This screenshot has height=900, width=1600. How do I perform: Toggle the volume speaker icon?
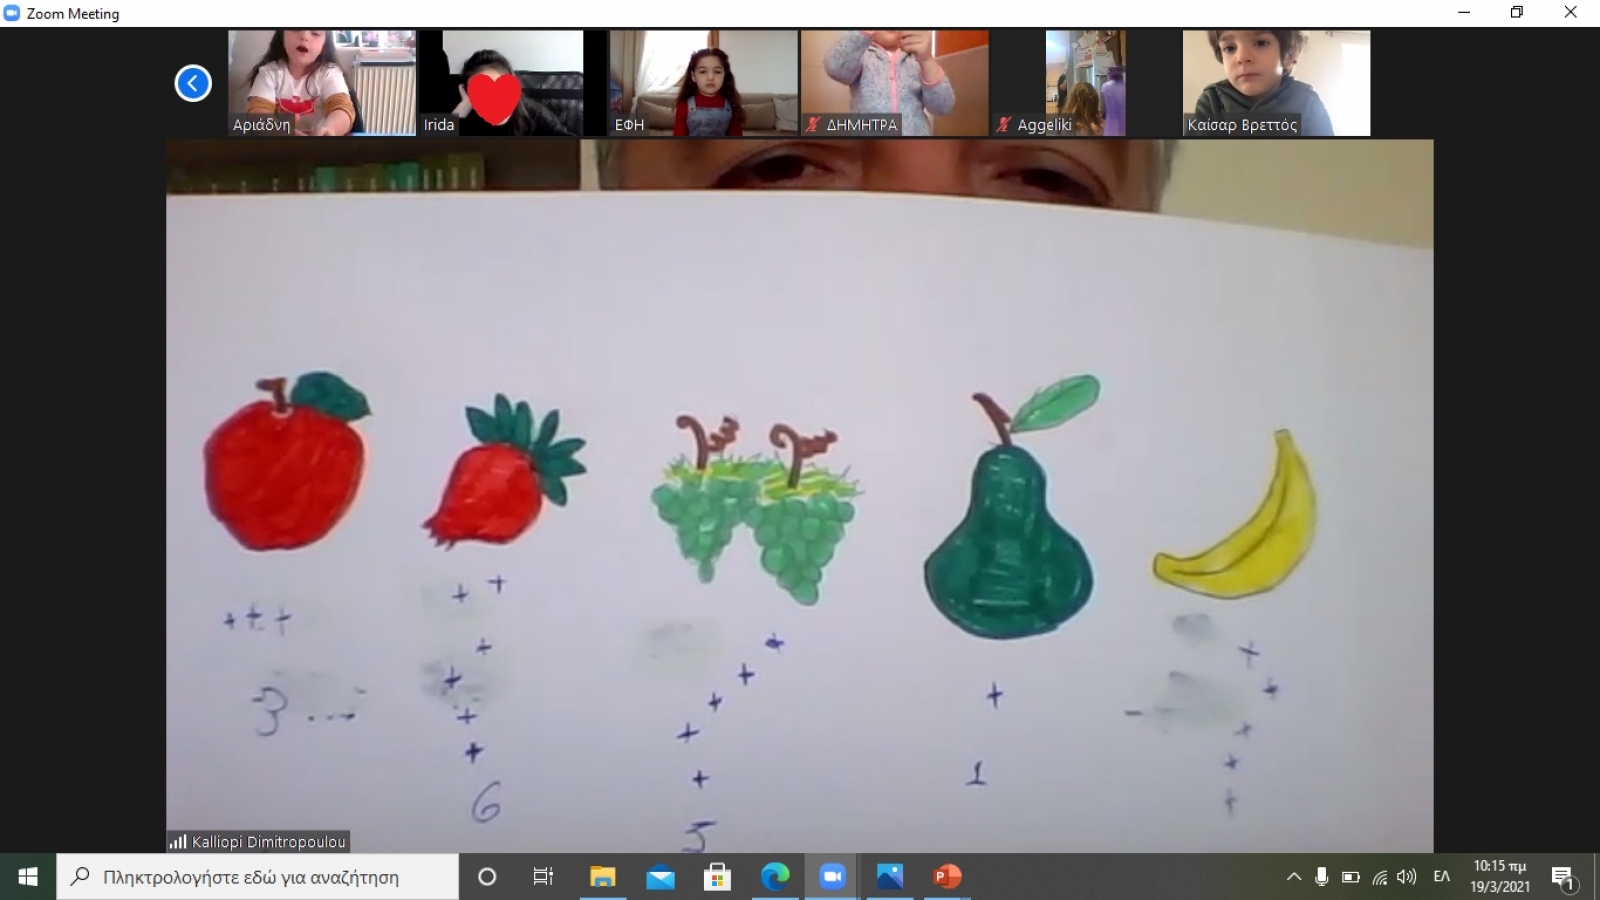pos(1407,877)
